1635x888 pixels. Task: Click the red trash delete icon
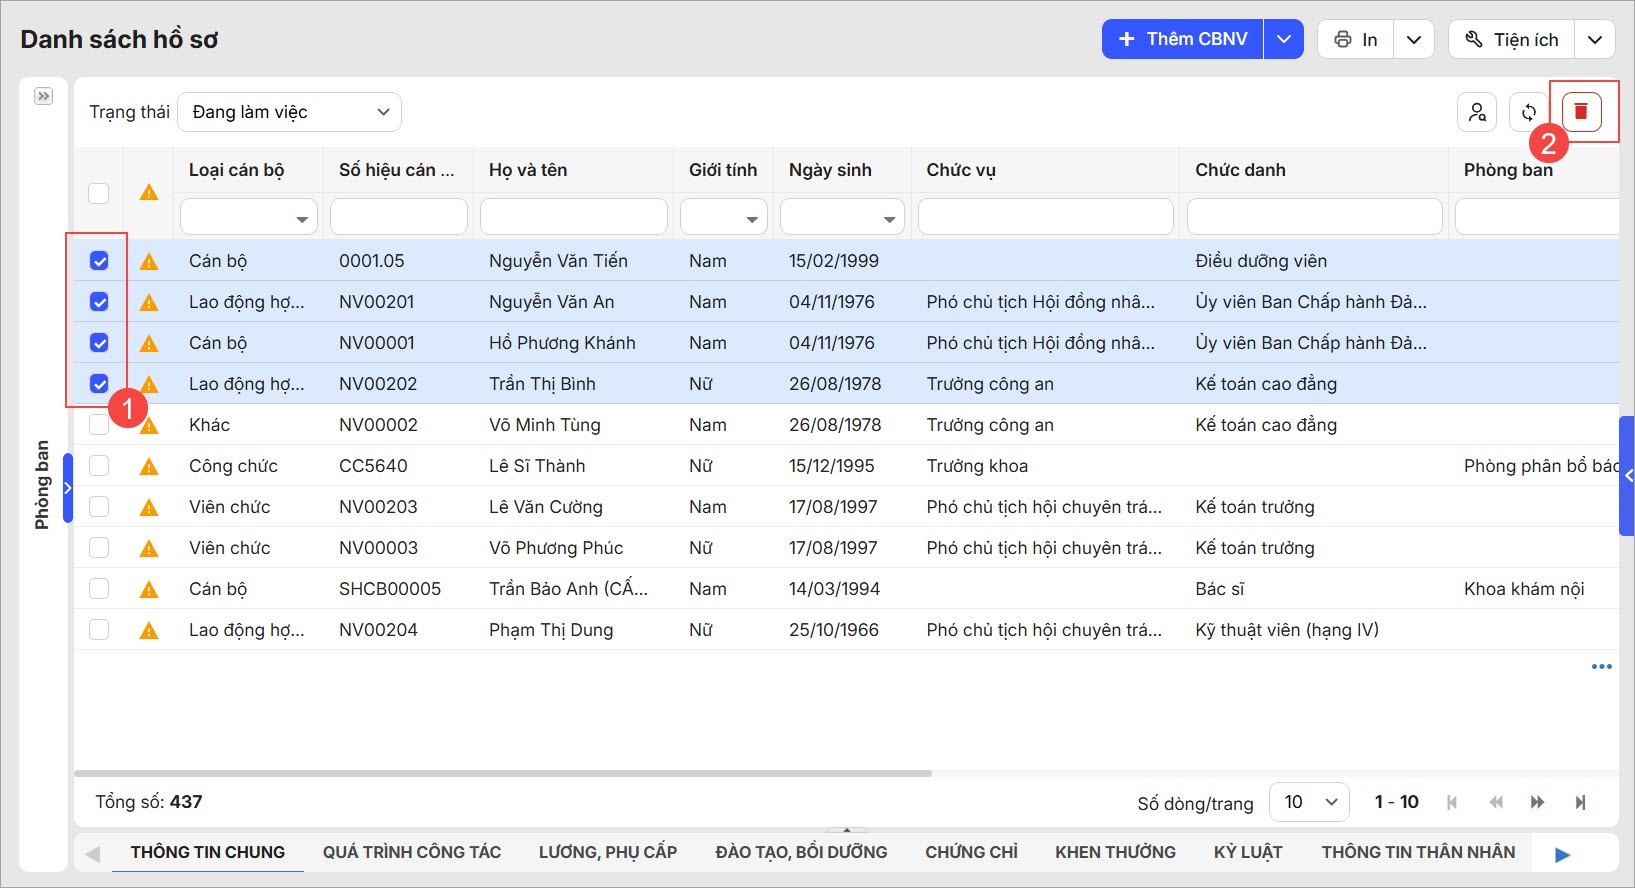pos(1581,112)
